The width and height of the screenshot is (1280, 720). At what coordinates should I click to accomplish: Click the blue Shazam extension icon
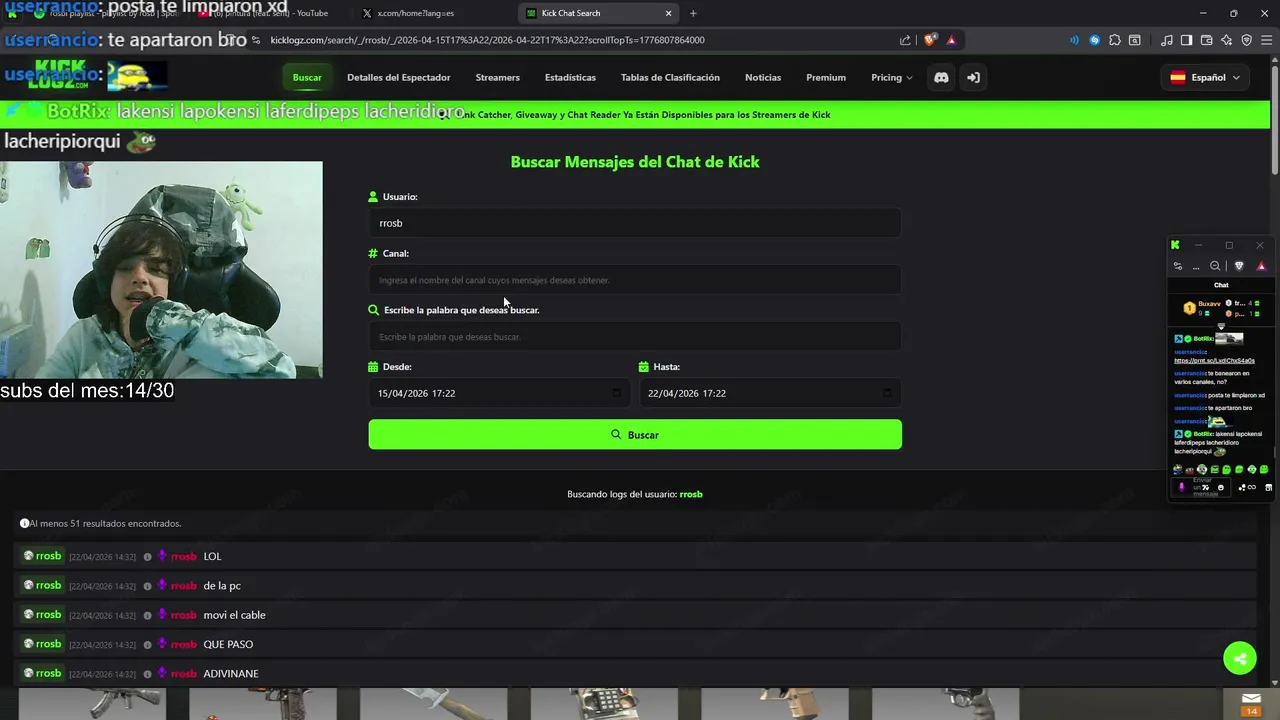[1095, 40]
